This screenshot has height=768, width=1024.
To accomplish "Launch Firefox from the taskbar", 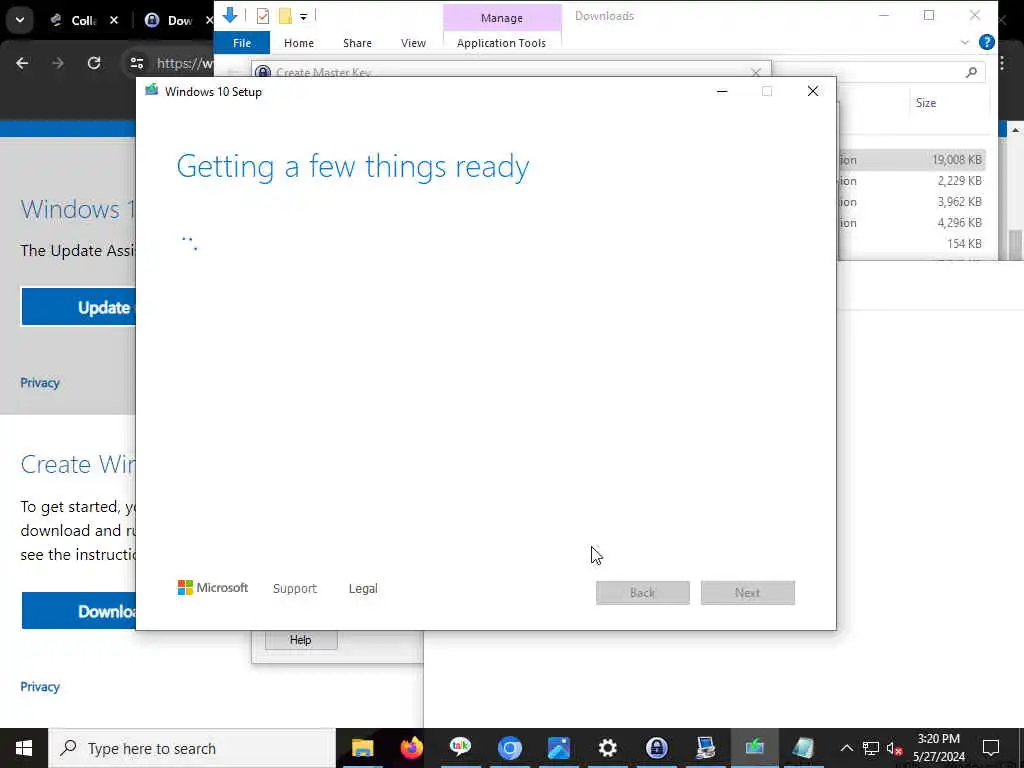I will (x=411, y=748).
